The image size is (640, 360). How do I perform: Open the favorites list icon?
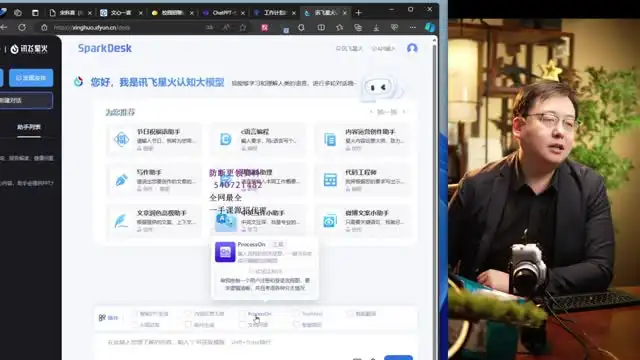pos(340,27)
